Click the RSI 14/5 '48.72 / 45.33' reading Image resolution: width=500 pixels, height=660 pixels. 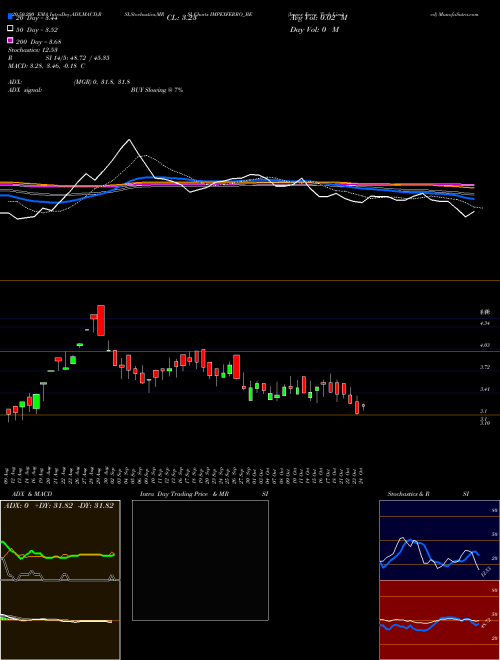(x=59, y=58)
